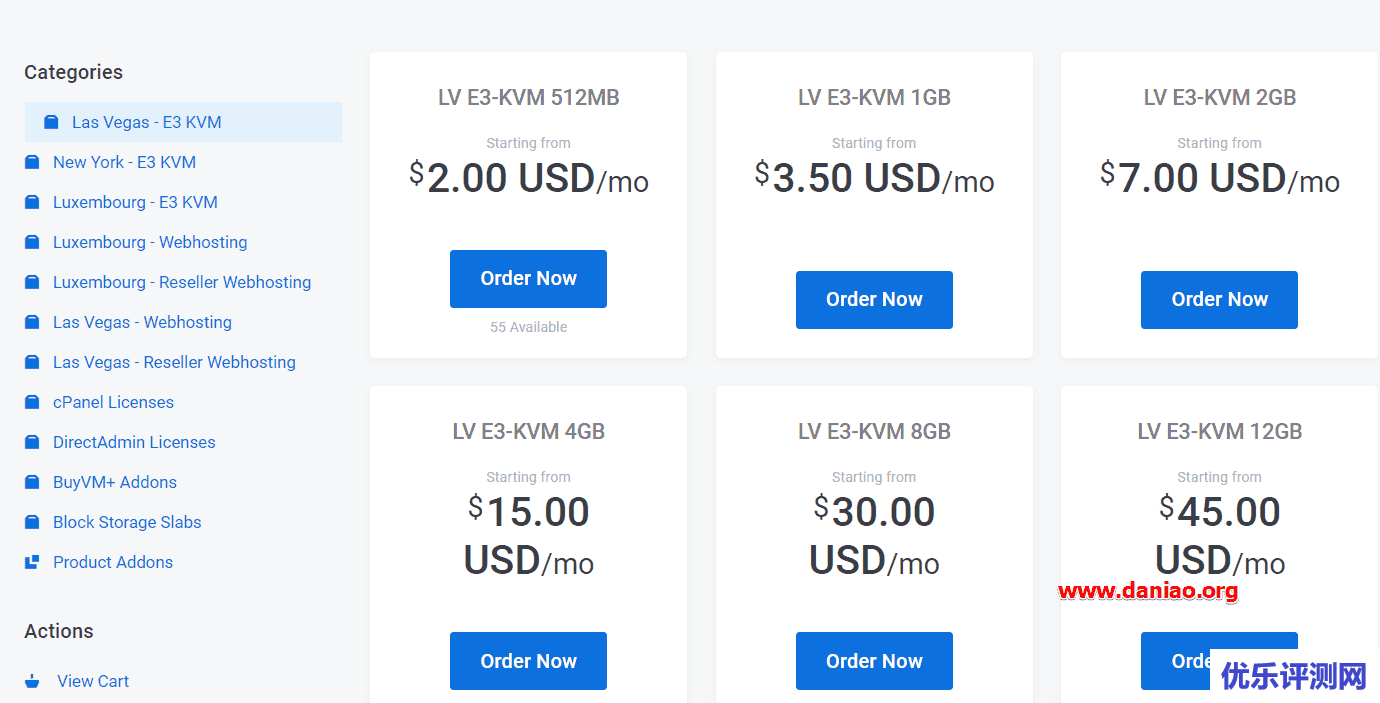Screen dimensions: 1380x703
Task: Click the Block Storage Slabs category icon
Action: 31,521
